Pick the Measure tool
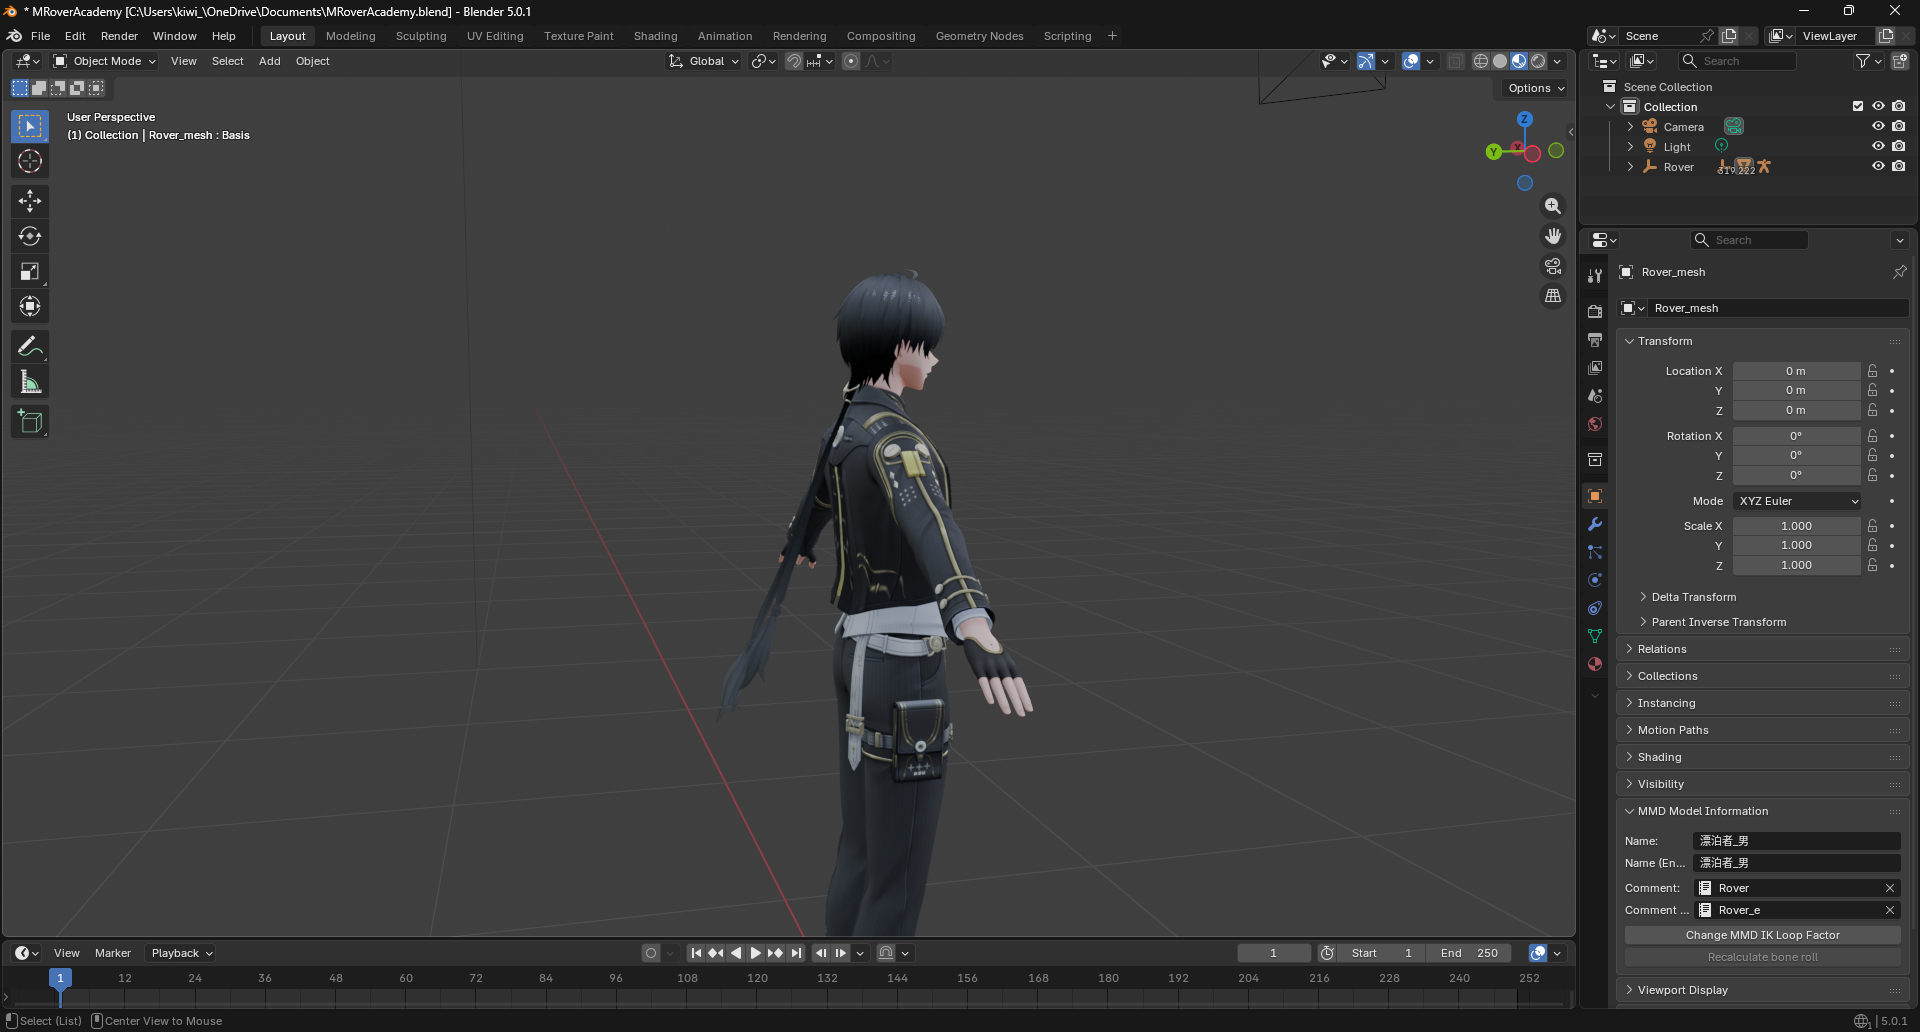 tap(30, 382)
